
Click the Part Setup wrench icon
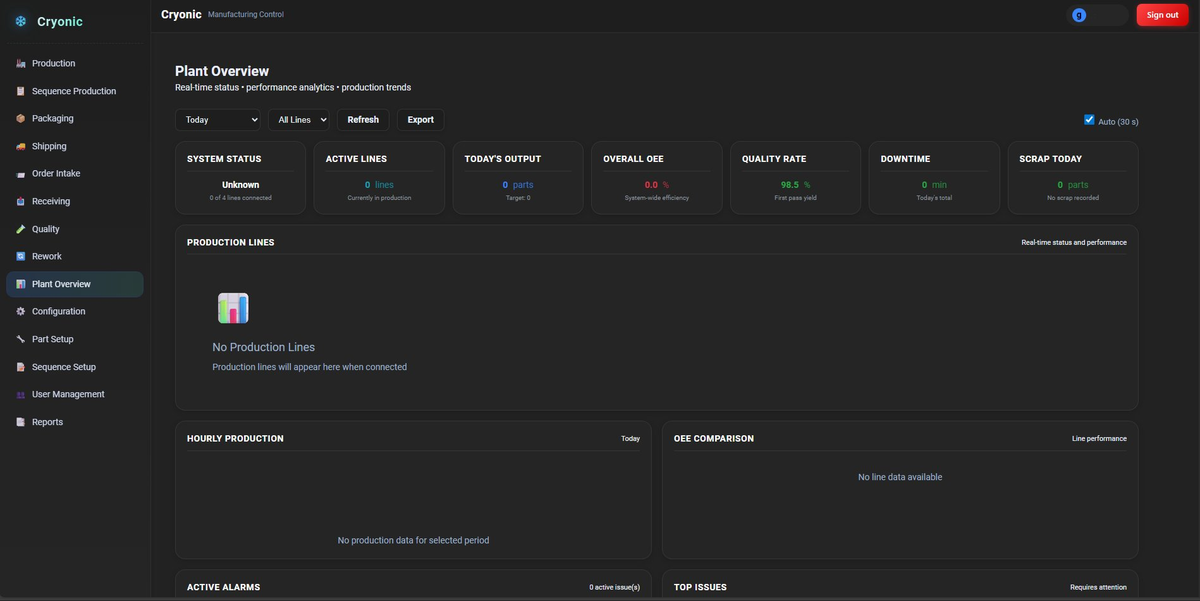pyautogui.click(x=21, y=340)
